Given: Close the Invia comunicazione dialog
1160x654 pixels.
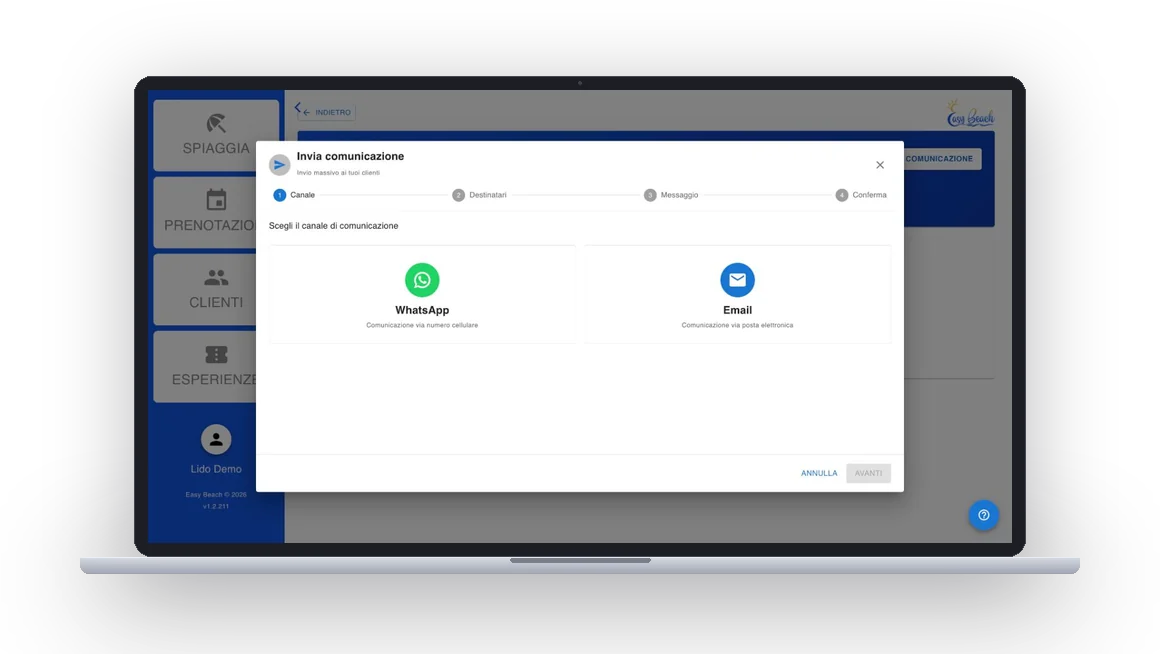Looking at the screenshot, I should (x=880, y=165).
